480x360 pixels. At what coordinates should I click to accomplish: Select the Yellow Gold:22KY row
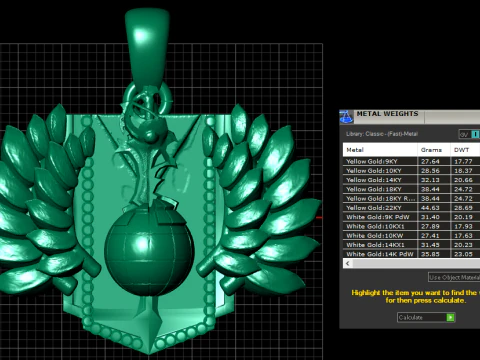[x=411, y=208]
